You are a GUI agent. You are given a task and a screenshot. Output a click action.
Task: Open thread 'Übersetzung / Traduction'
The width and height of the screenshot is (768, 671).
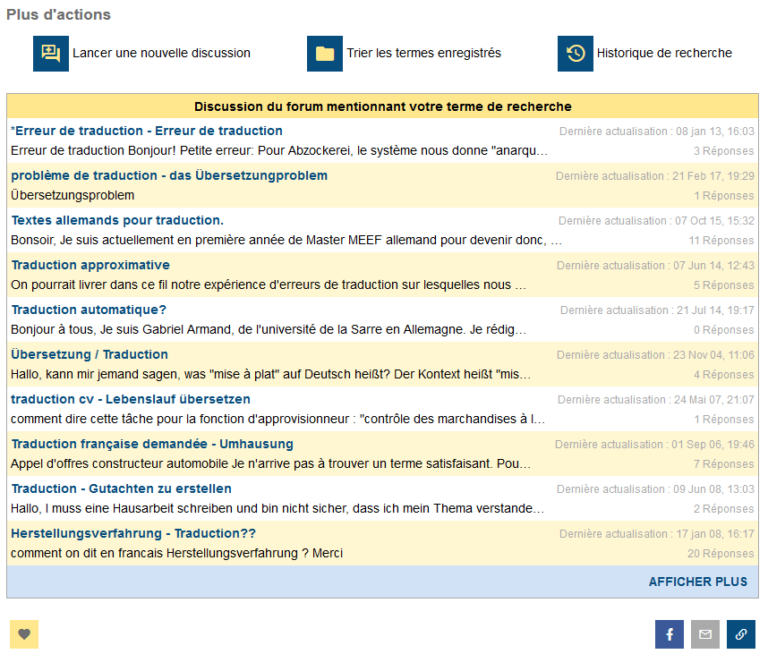(90, 354)
